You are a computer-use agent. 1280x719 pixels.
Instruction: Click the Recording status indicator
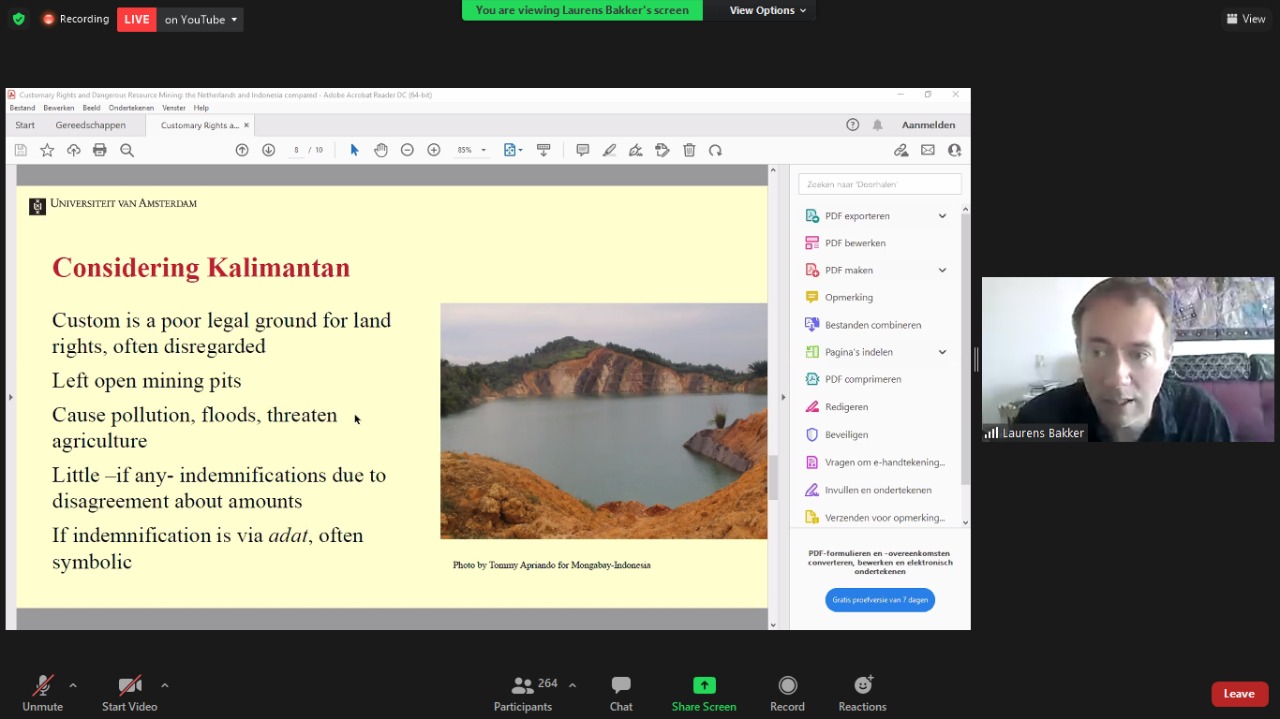76,19
